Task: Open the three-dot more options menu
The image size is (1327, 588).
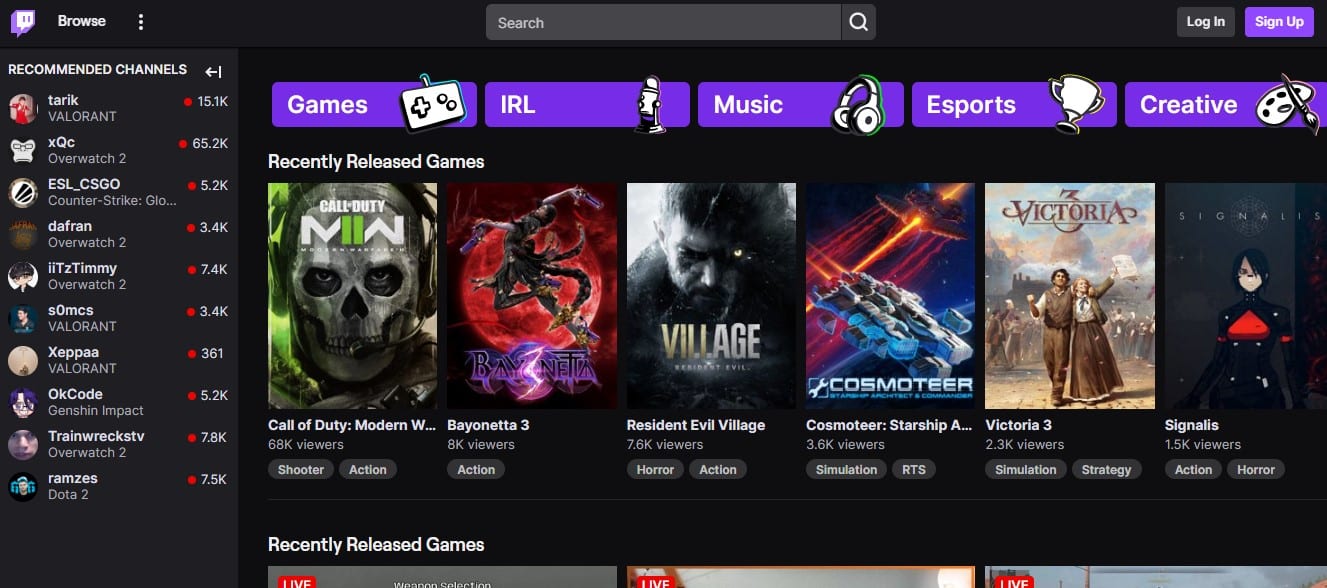Action: 140,22
